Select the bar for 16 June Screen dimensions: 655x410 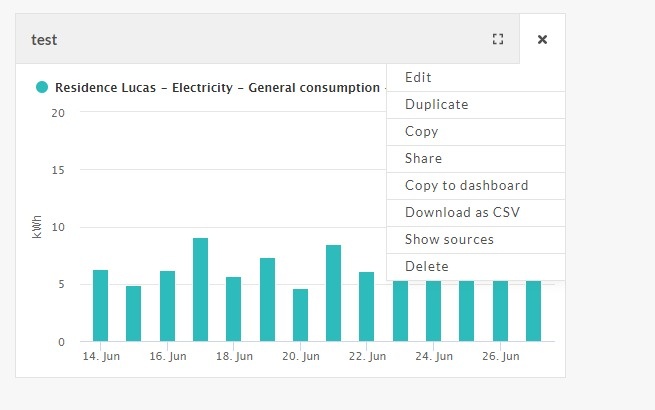click(x=167, y=306)
